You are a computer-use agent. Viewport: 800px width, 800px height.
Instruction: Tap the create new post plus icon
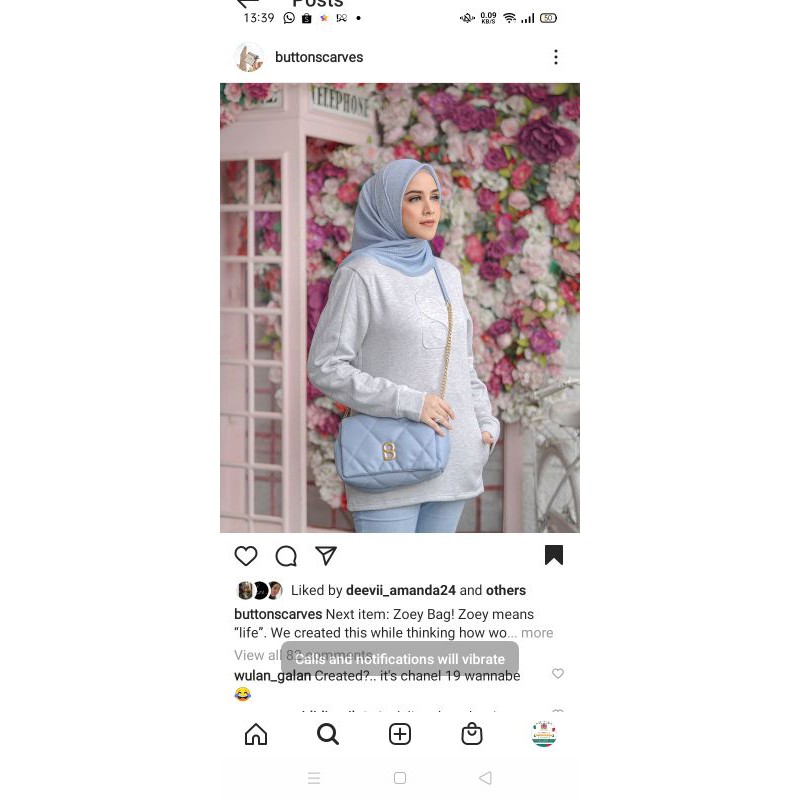pyautogui.click(x=399, y=734)
